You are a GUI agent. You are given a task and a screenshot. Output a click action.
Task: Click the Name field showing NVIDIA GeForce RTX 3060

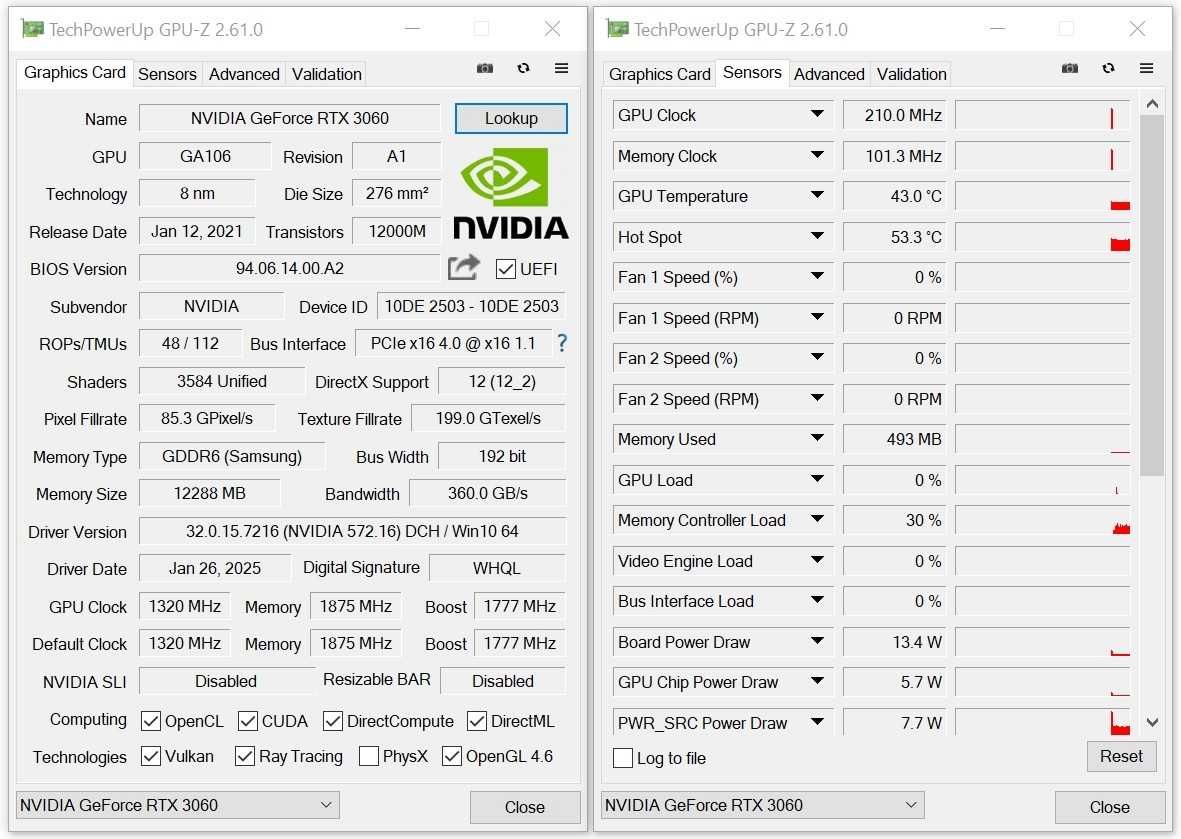[290, 118]
